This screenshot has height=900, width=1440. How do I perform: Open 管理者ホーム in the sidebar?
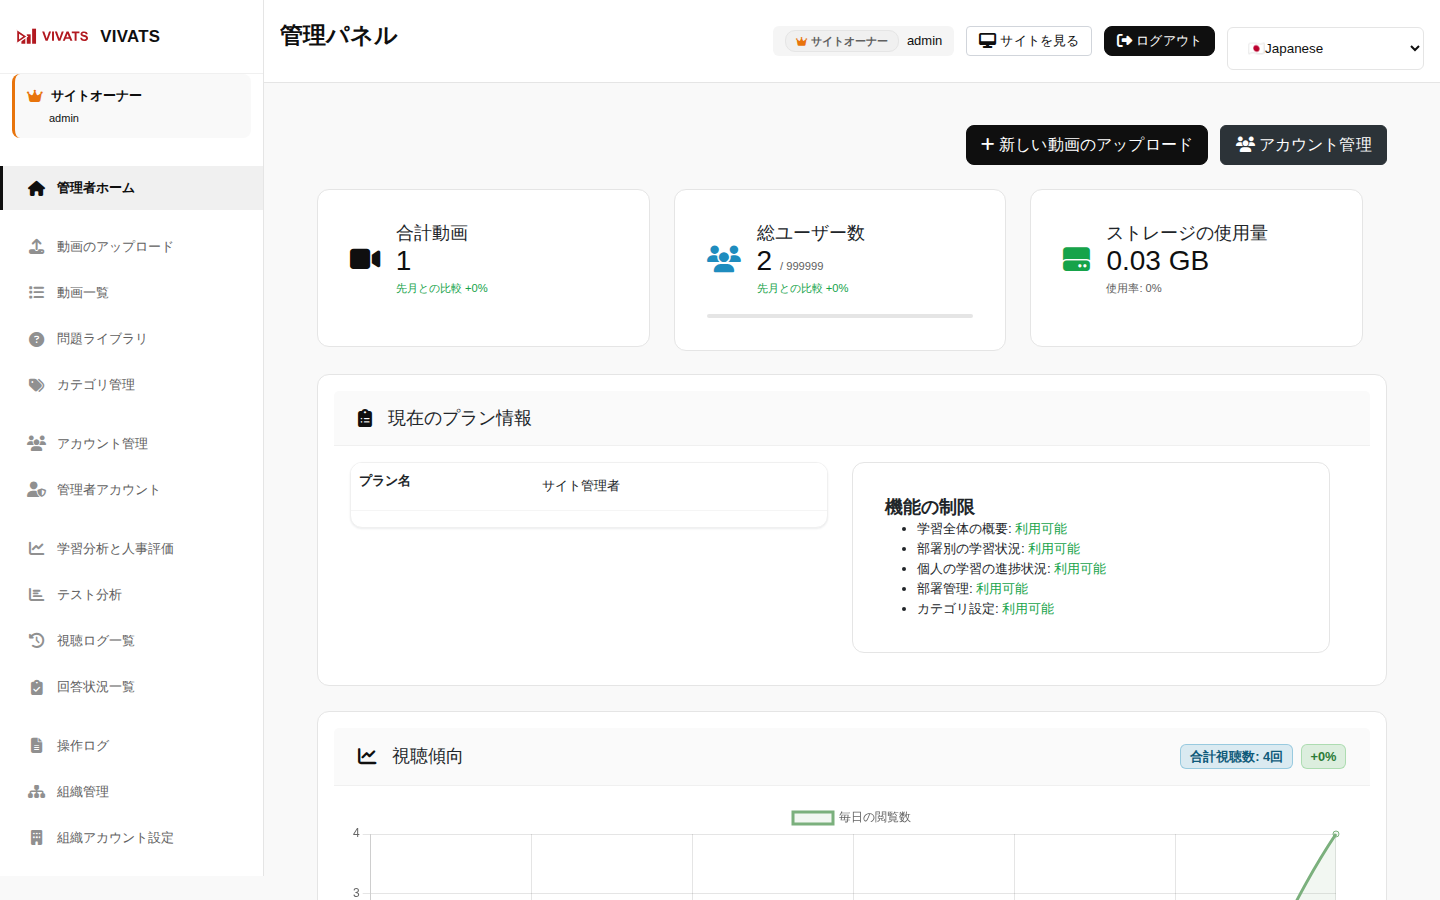(132, 188)
